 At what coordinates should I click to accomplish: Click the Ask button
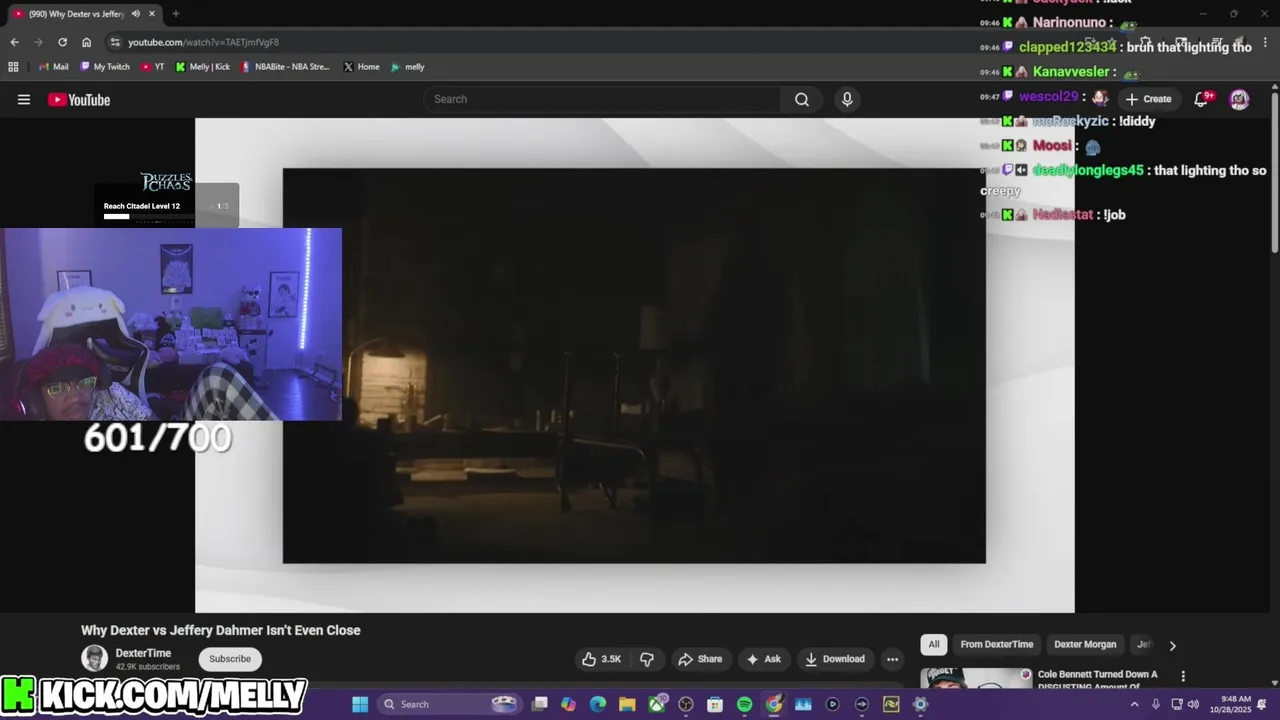[763, 659]
